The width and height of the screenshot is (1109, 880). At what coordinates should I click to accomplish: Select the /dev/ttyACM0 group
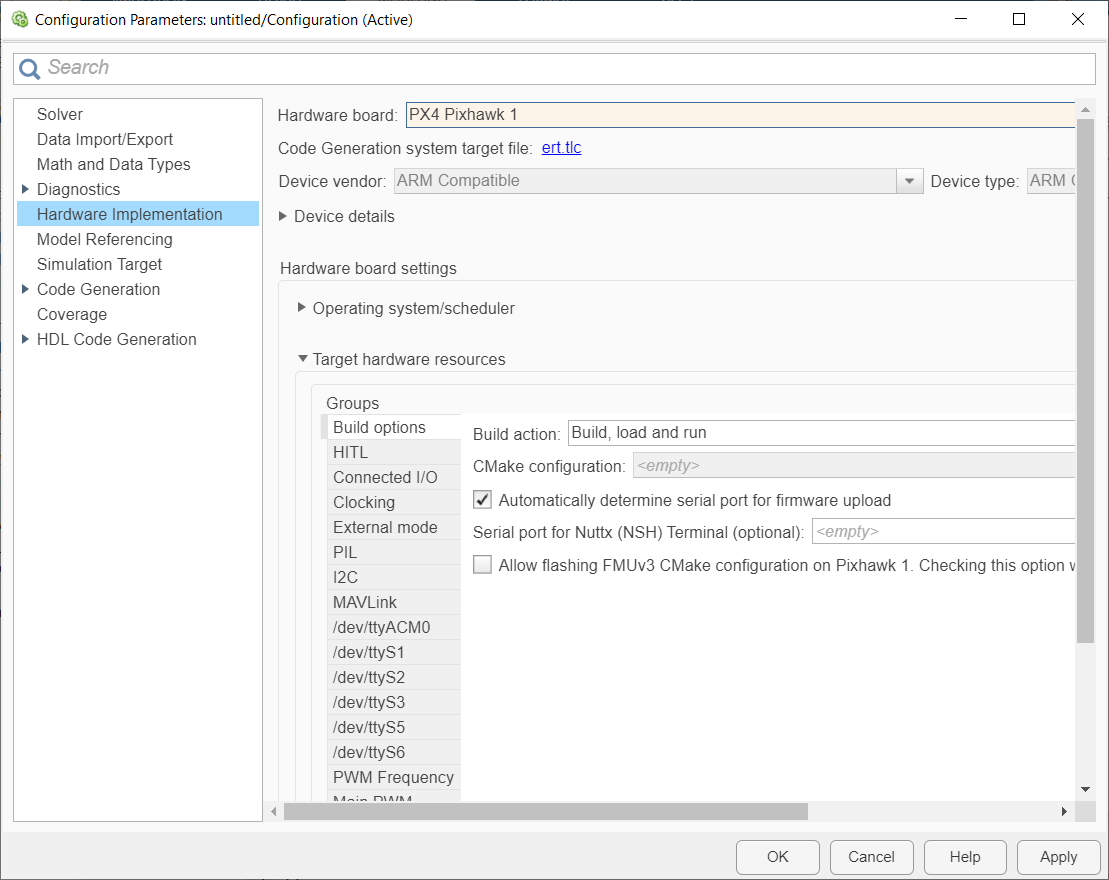pyautogui.click(x=394, y=627)
